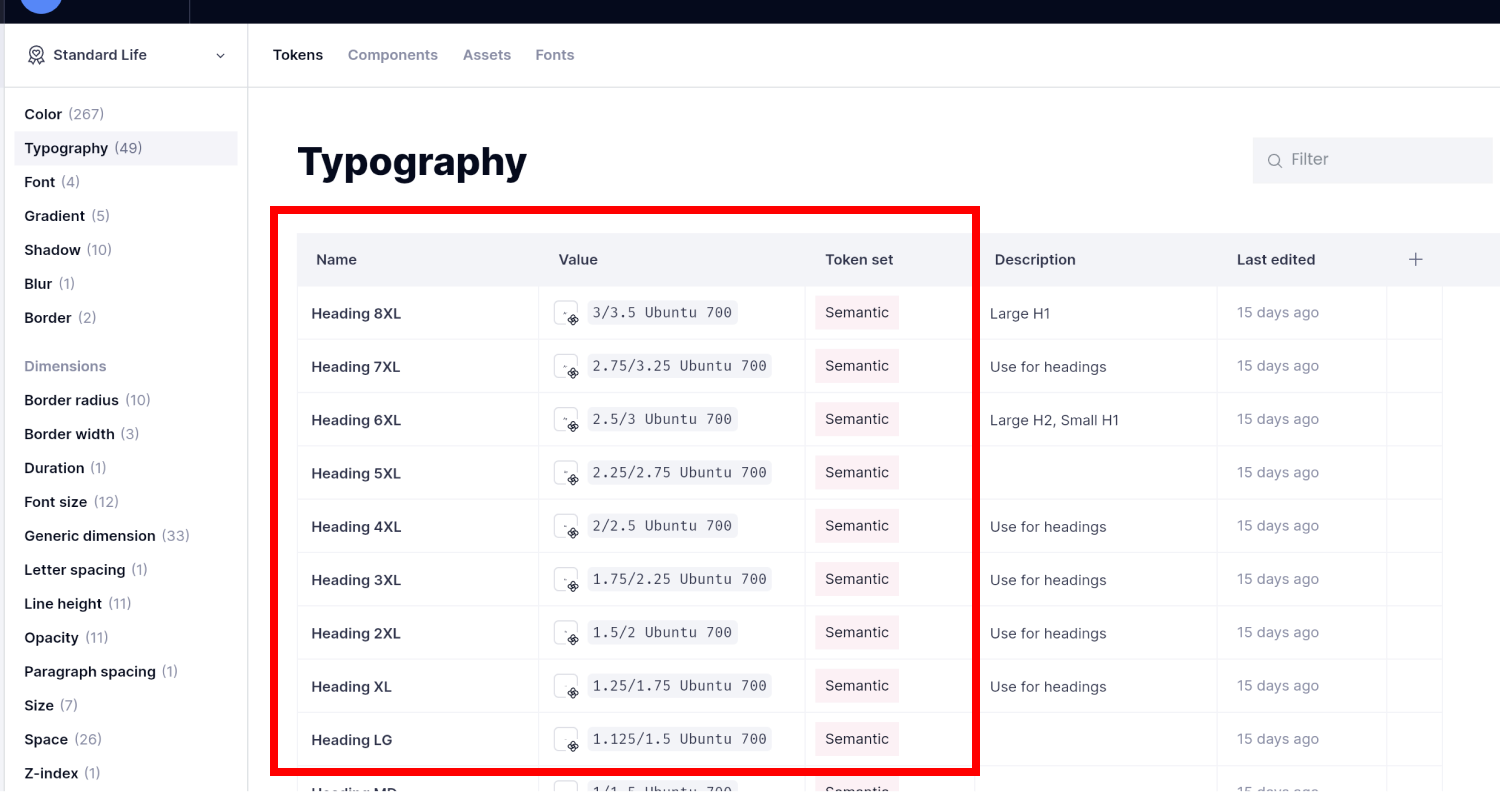
Task: Open the Standard Life brand dropdown
Action: (x=126, y=55)
